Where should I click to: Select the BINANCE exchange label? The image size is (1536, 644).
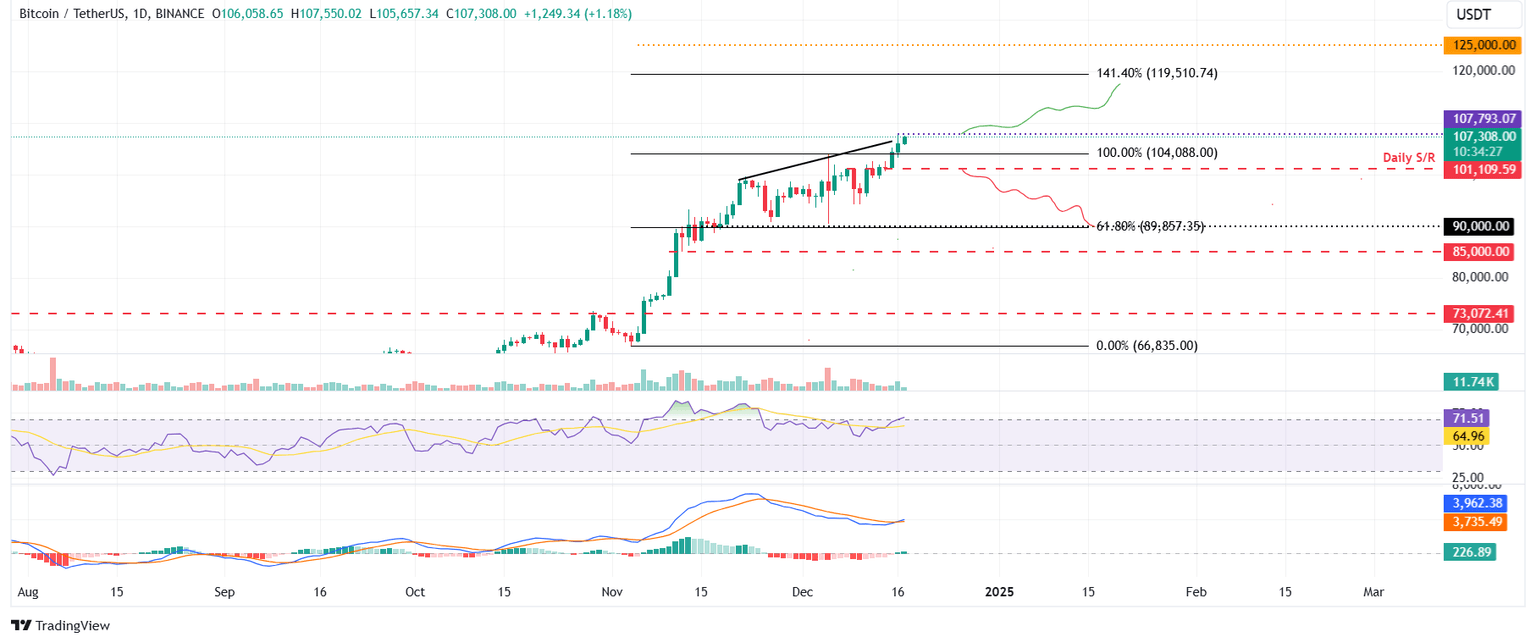click(x=181, y=15)
